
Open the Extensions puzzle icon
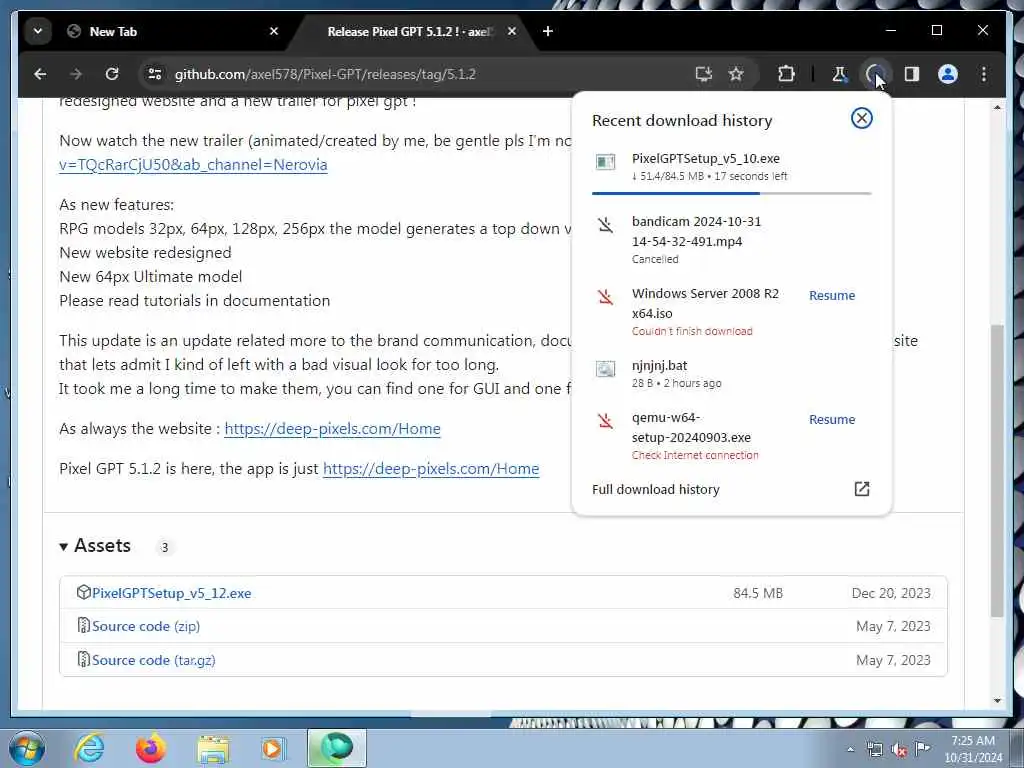[786, 74]
